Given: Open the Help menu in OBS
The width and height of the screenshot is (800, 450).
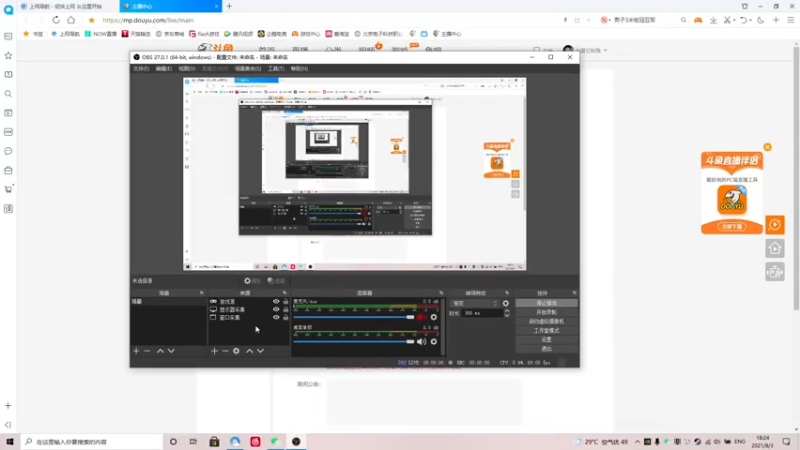Looking at the screenshot, I should coord(299,68).
